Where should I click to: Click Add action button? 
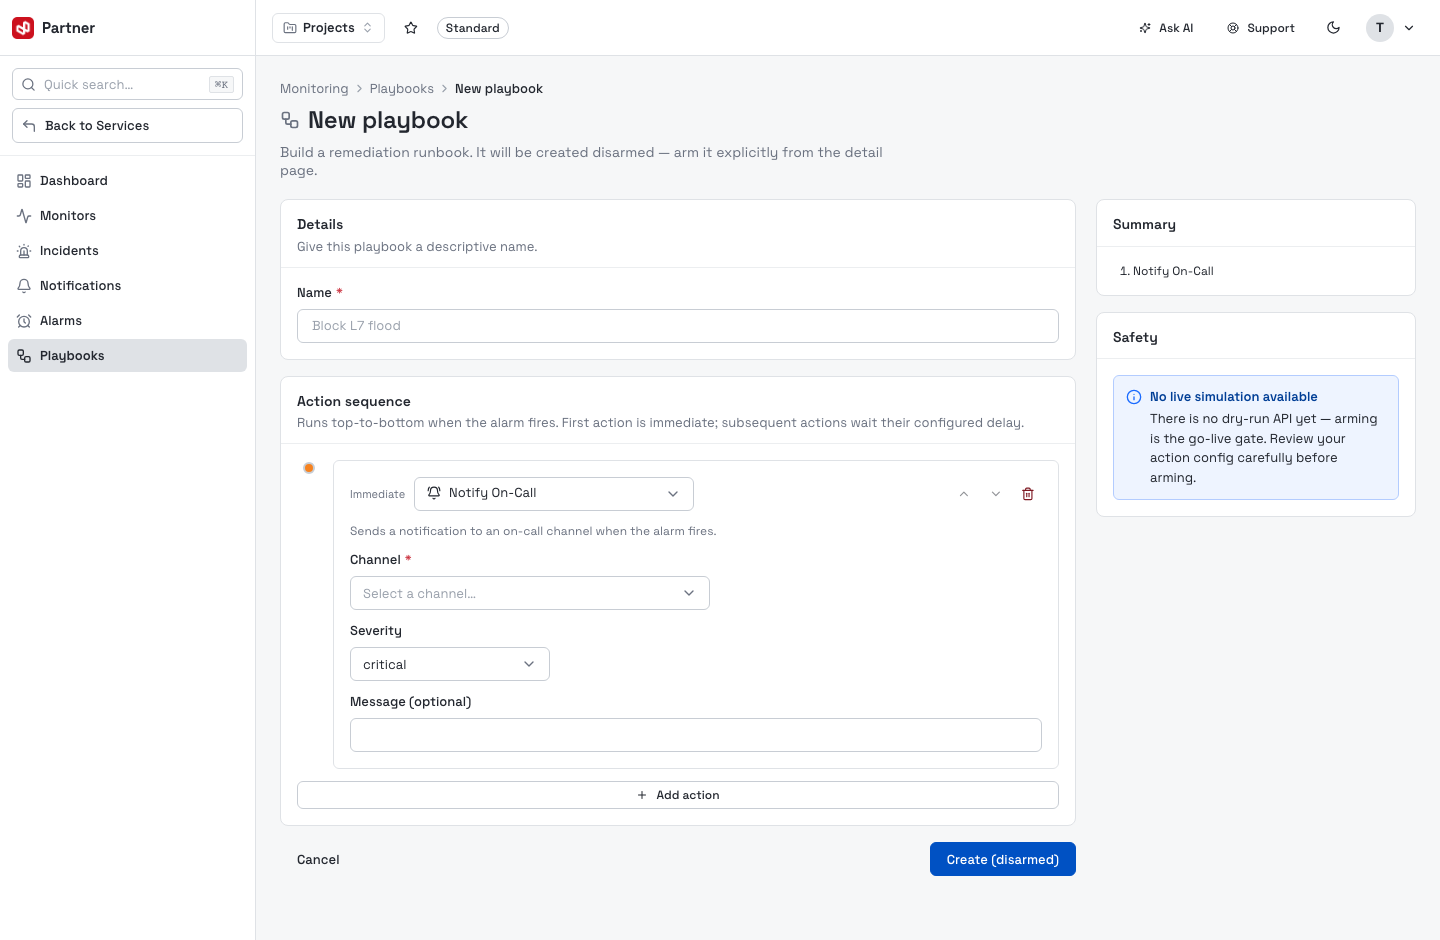[678, 795]
